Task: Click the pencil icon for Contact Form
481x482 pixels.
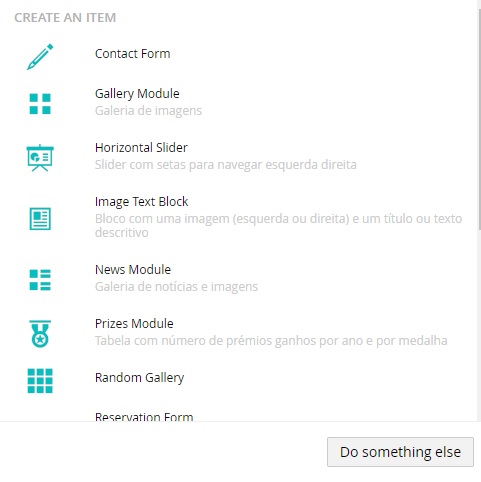Action: click(40, 57)
